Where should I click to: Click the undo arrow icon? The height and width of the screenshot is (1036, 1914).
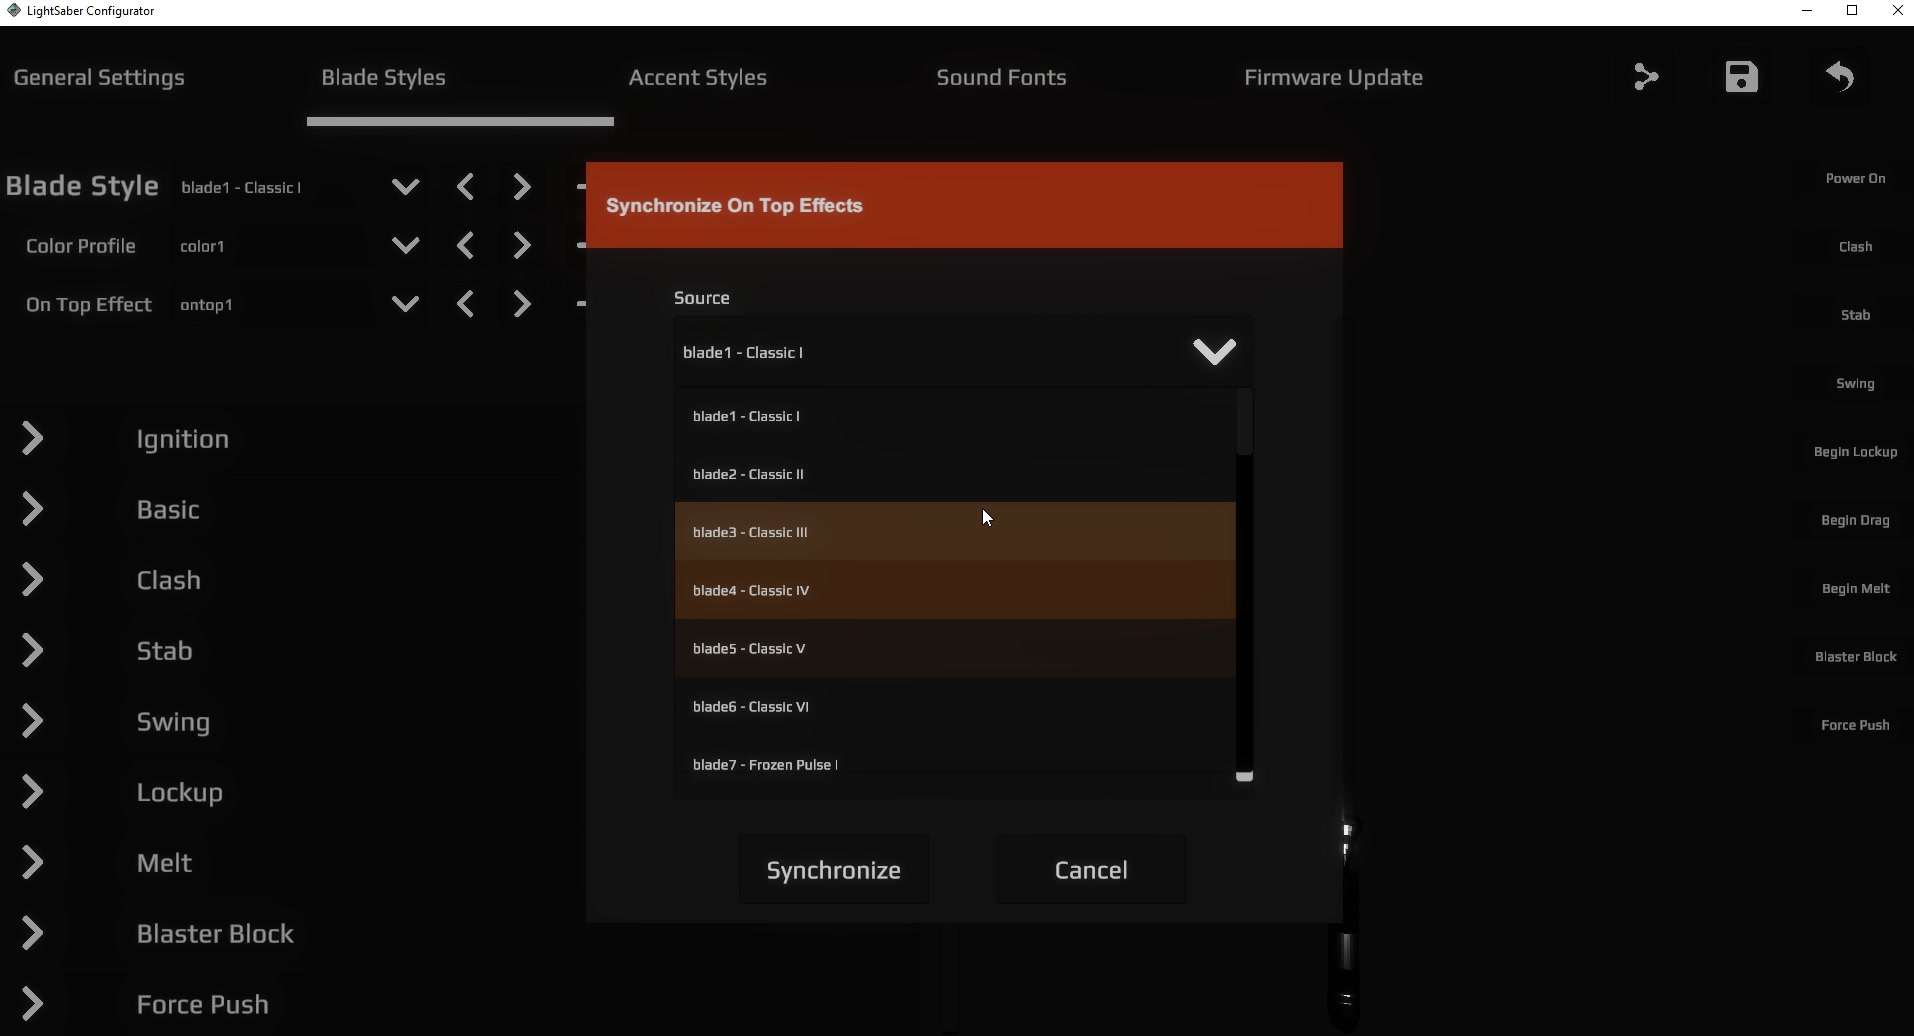click(x=1839, y=77)
